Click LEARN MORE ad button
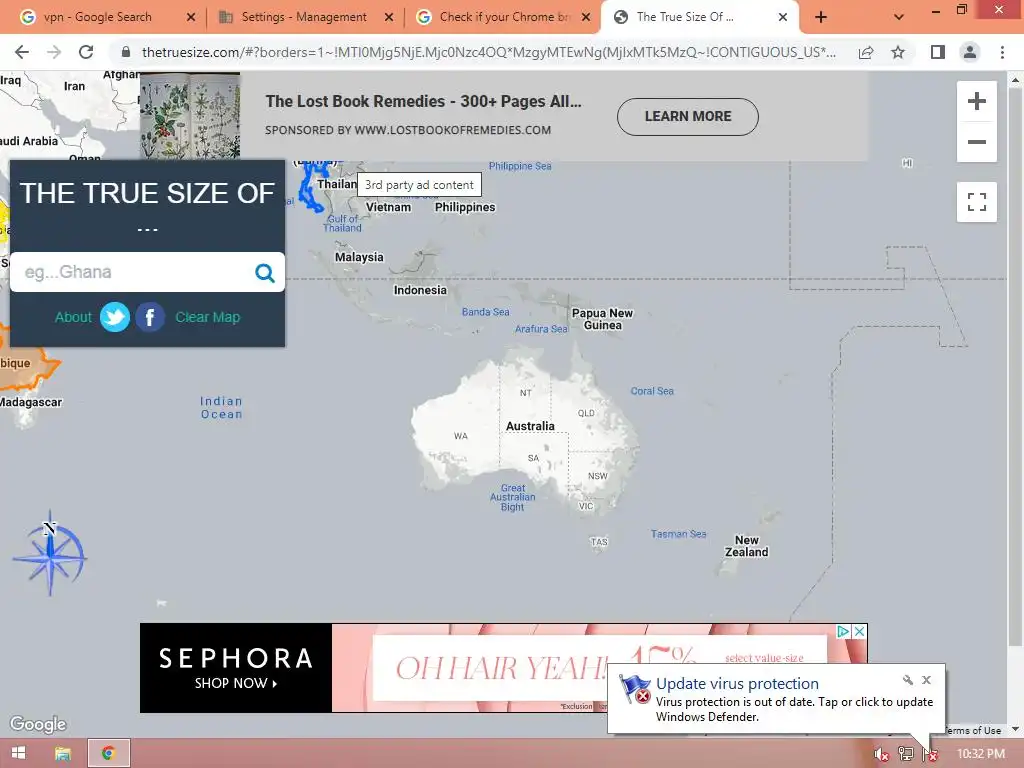Screen dimensions: 1024x768 click(x=688, y=117)
